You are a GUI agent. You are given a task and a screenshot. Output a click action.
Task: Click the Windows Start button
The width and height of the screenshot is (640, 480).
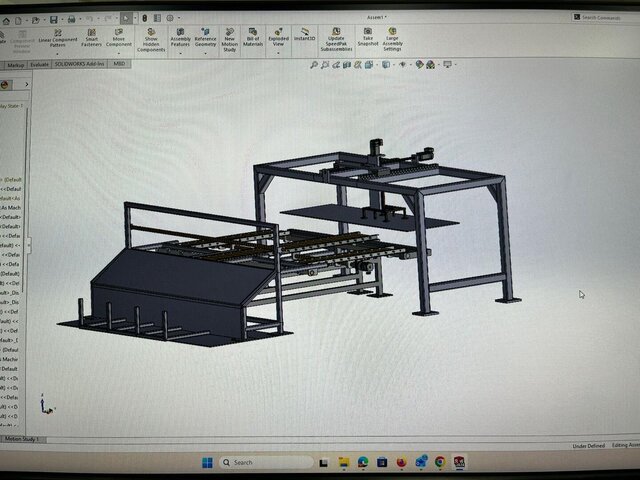click(208, 462)
